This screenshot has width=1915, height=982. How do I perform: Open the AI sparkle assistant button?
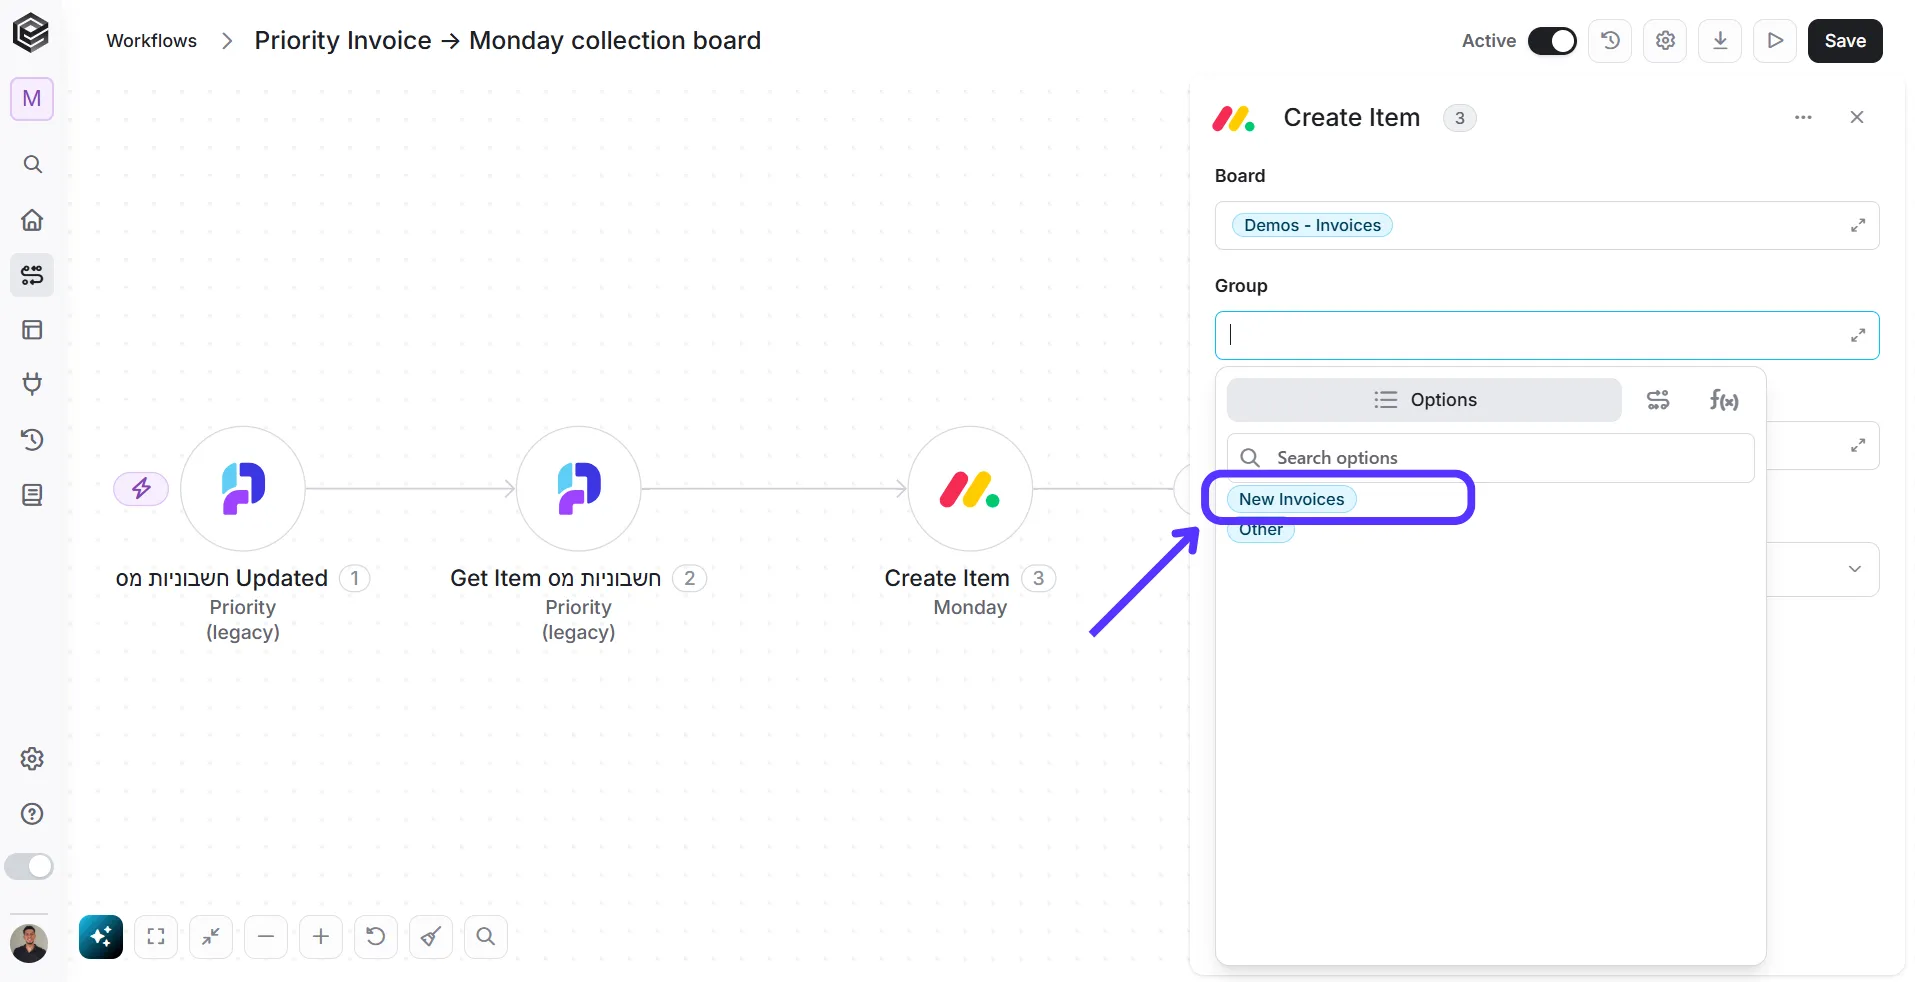(101, 937)
